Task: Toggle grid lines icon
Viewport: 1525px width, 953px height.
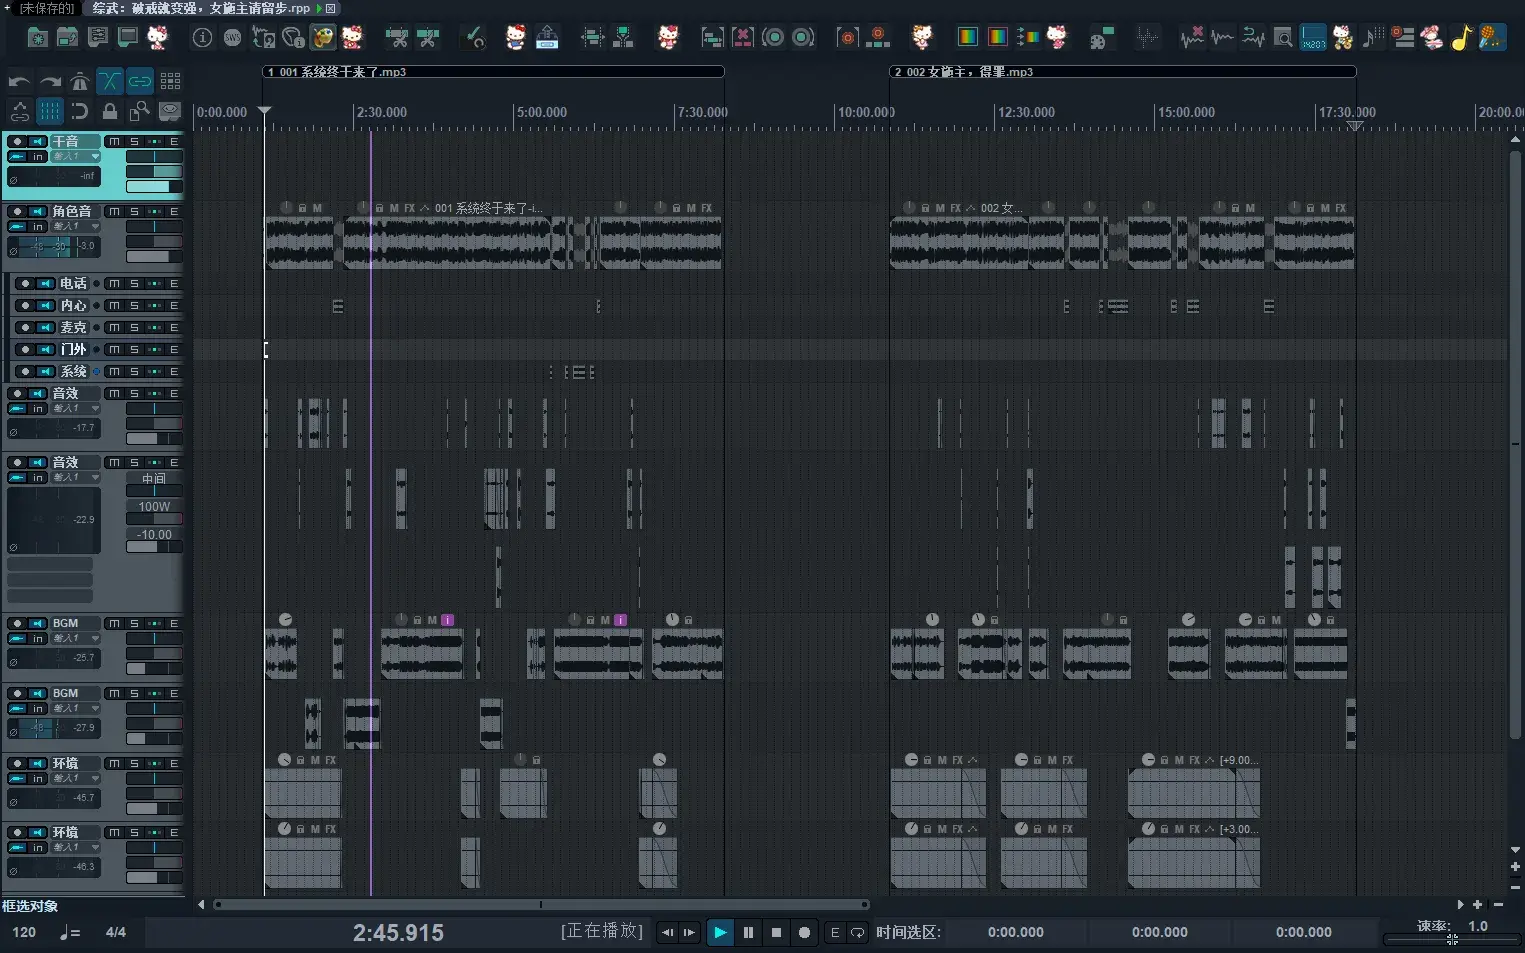Action: tap(49, 111)
